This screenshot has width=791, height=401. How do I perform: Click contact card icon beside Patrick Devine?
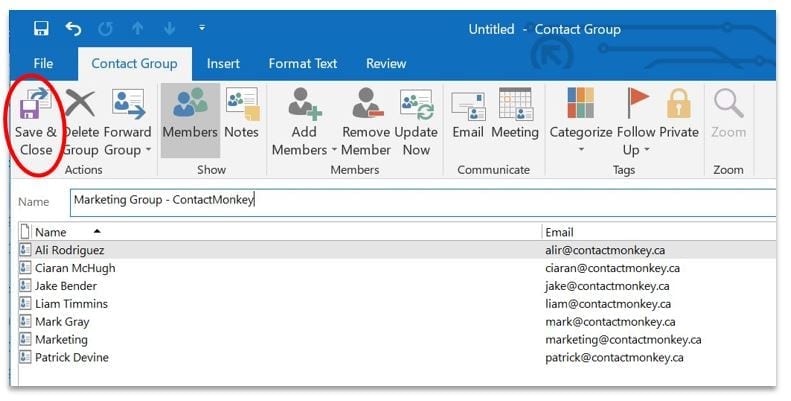coord(25,357)
